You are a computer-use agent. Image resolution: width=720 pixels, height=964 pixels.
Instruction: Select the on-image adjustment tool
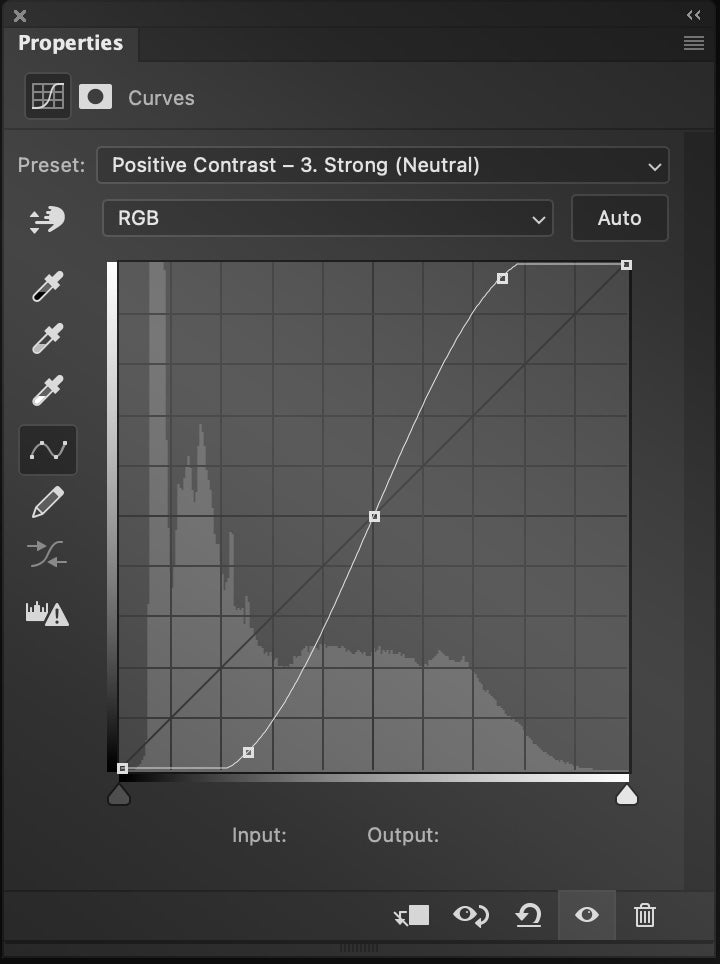(x=47, y=218)
